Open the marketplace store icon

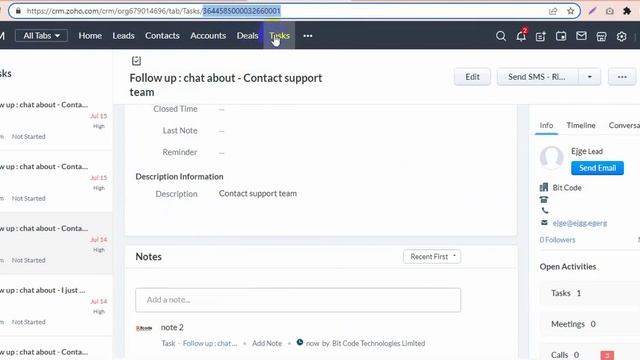click(601, 36)
